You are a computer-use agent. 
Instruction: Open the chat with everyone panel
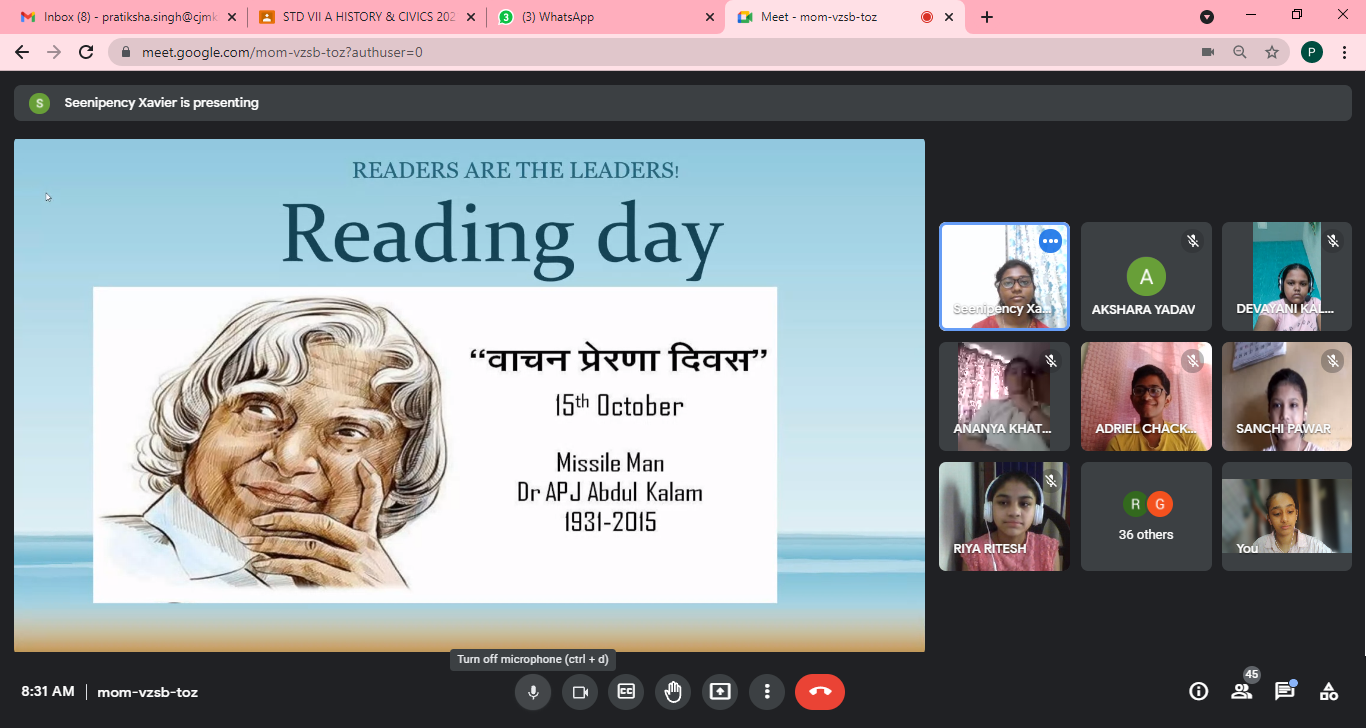(x=1285, y=691)
